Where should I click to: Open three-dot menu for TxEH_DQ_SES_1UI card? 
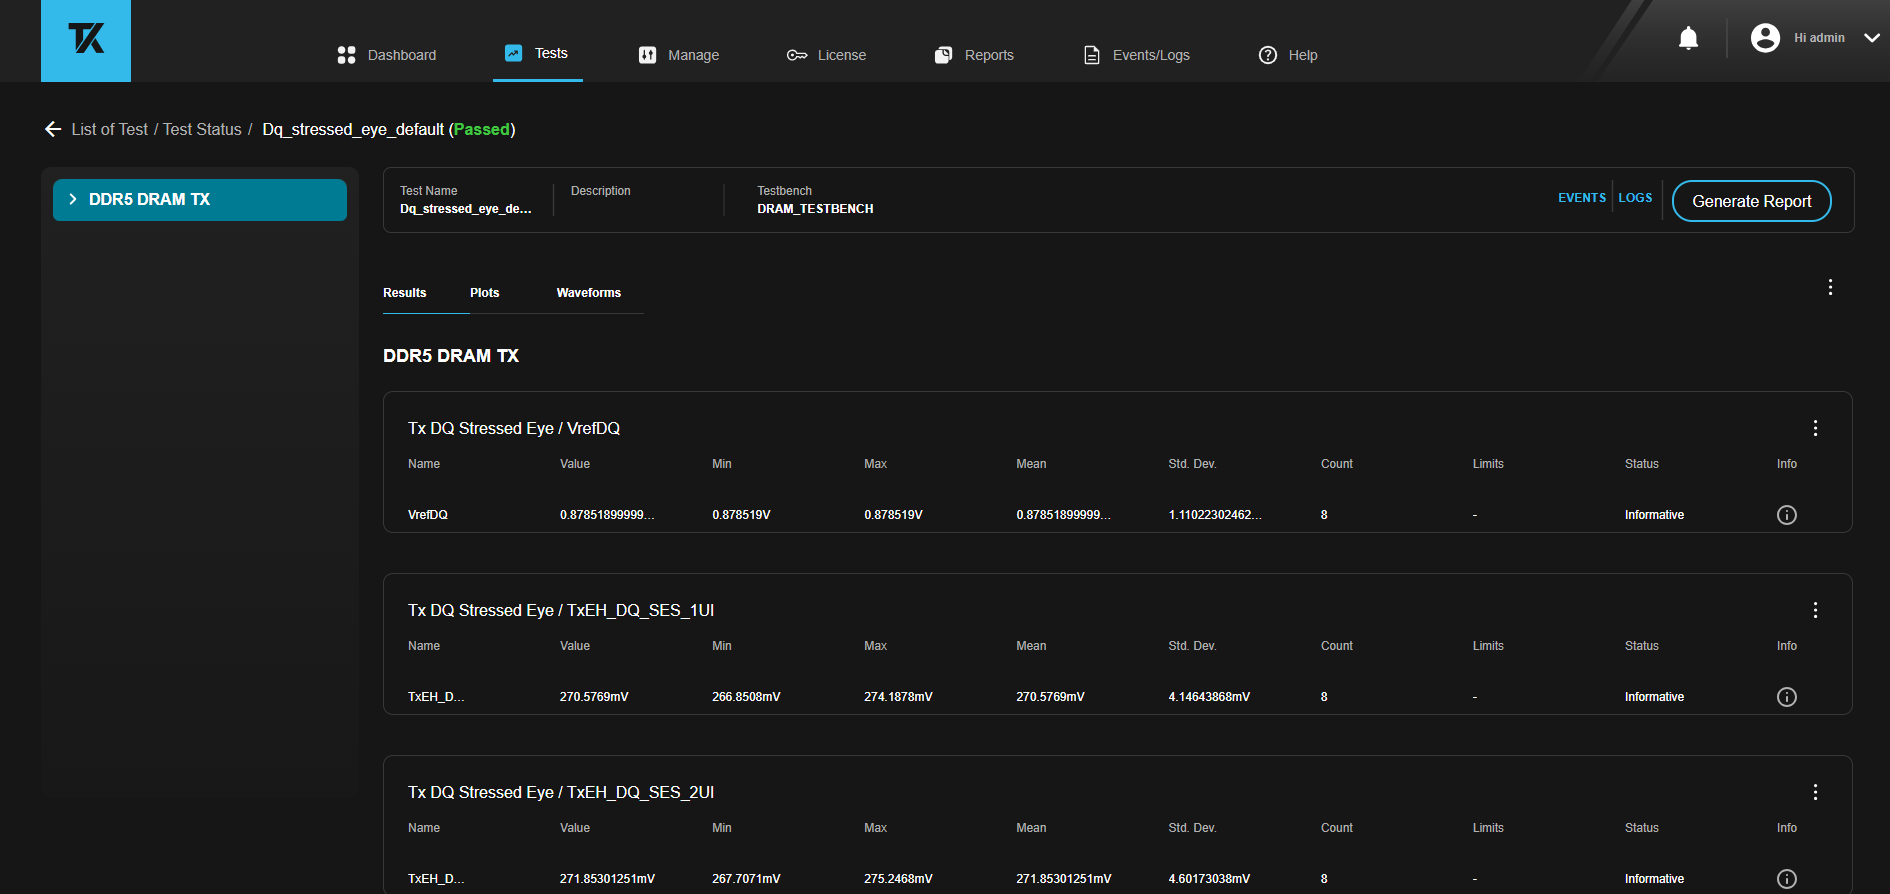1815,610
